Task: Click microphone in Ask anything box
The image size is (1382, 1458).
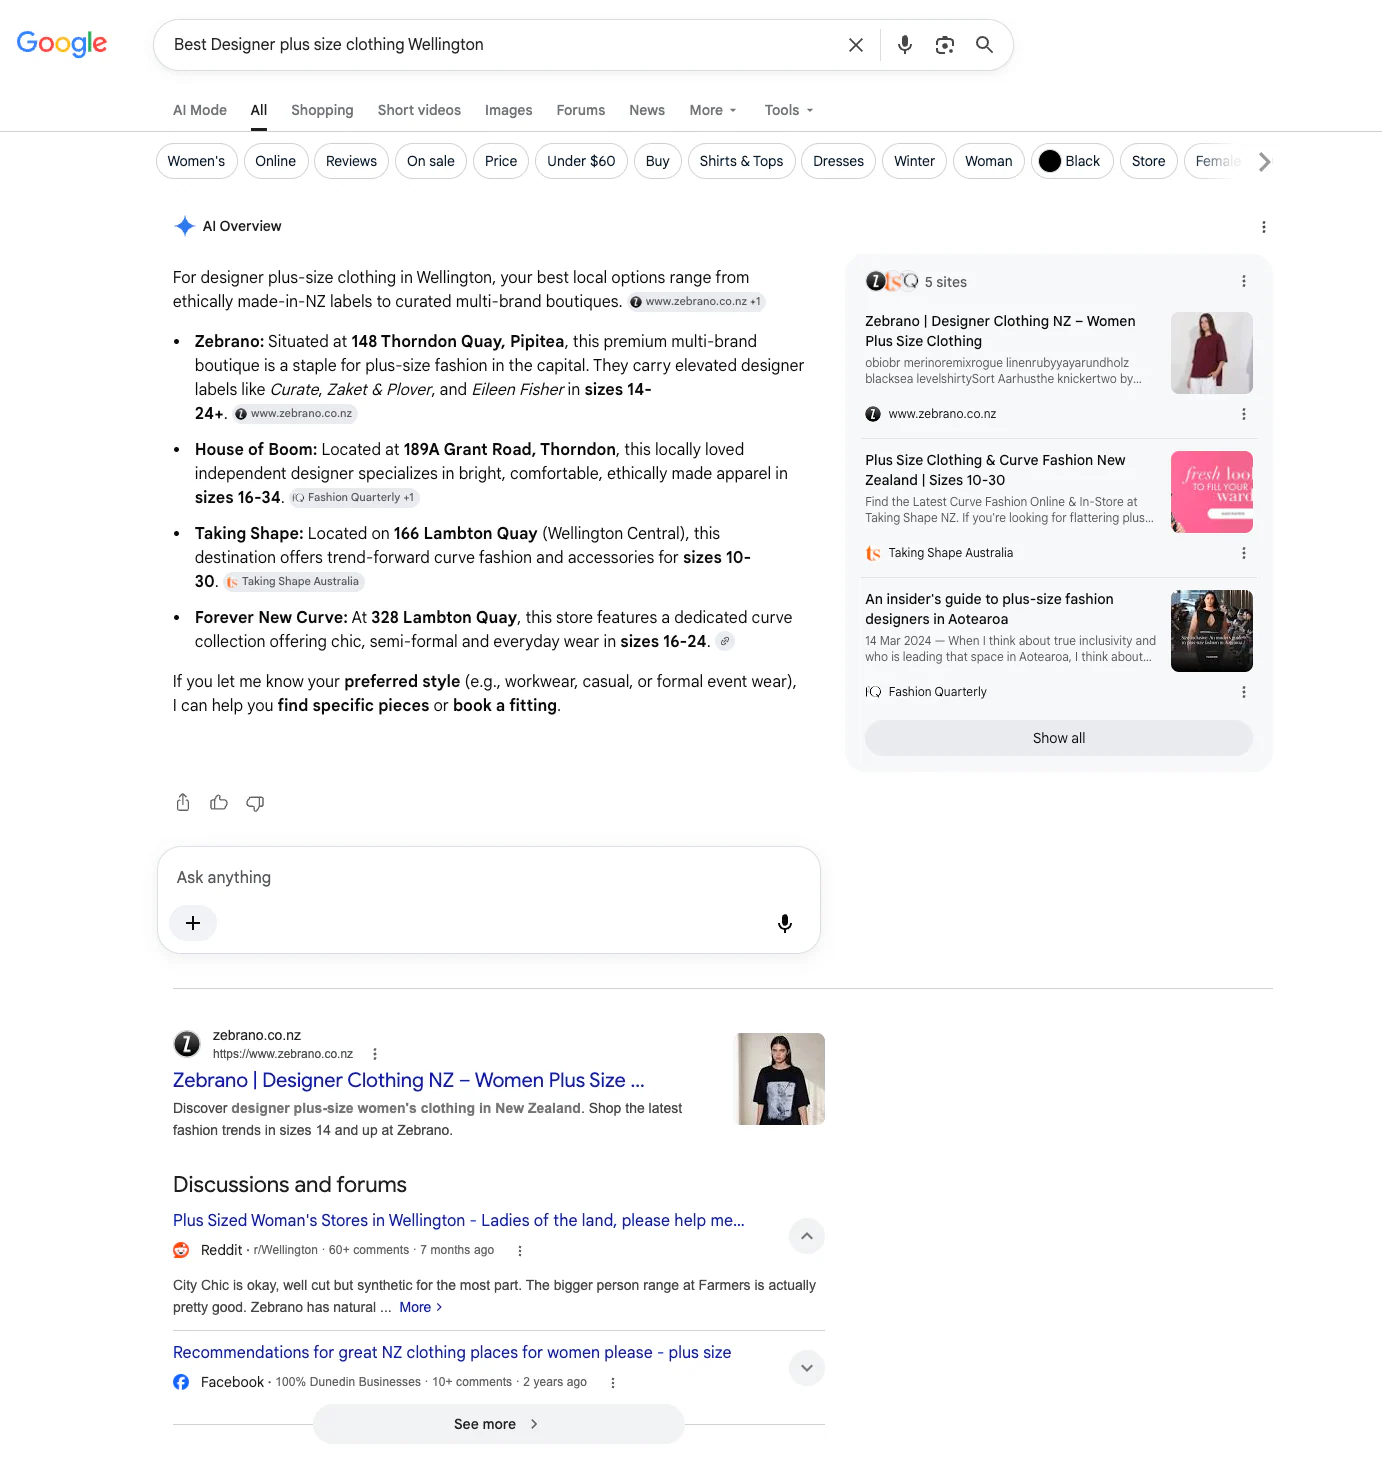Action: pyautogui.click(x=785, y=923)
